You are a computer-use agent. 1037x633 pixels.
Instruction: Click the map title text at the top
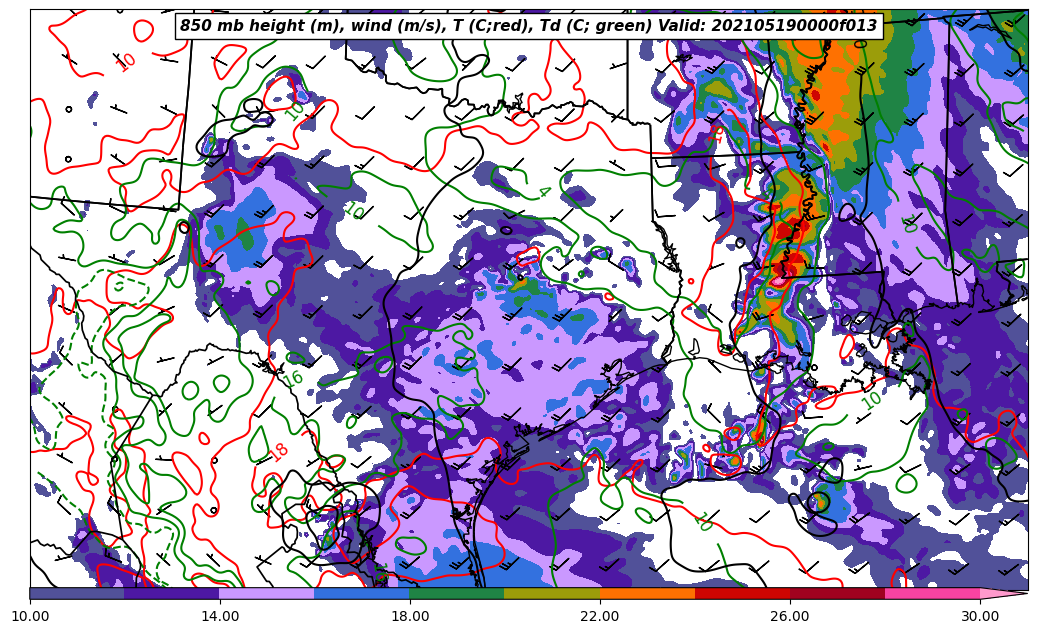[x=528, y=26]
